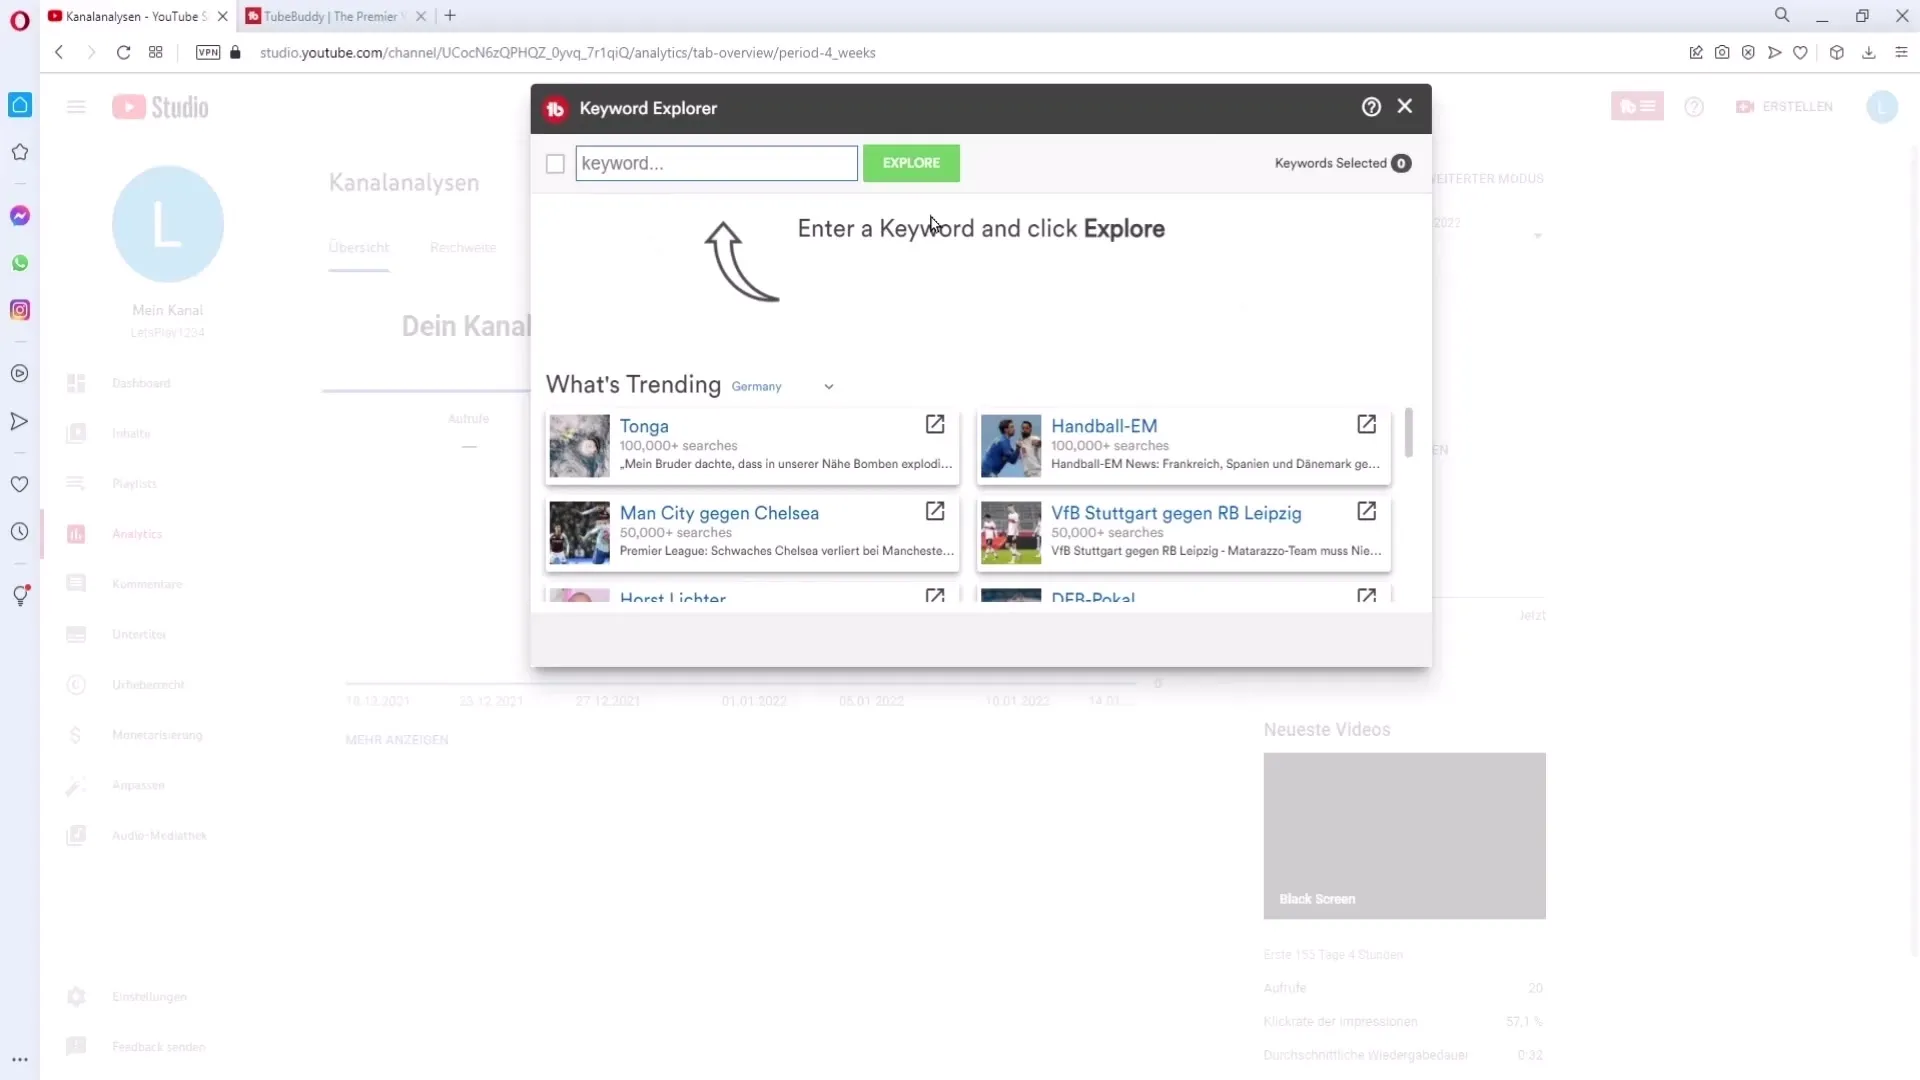Select the Tonga trending keyword
This screenshot has height=1080, width=1920.
(x=644, y=426)
